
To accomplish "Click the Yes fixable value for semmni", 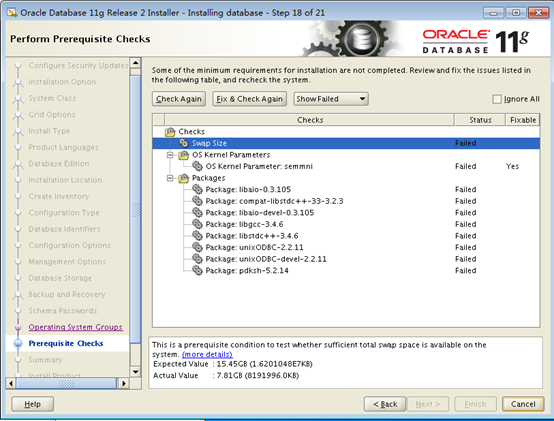I will click(x=512, y=166).
